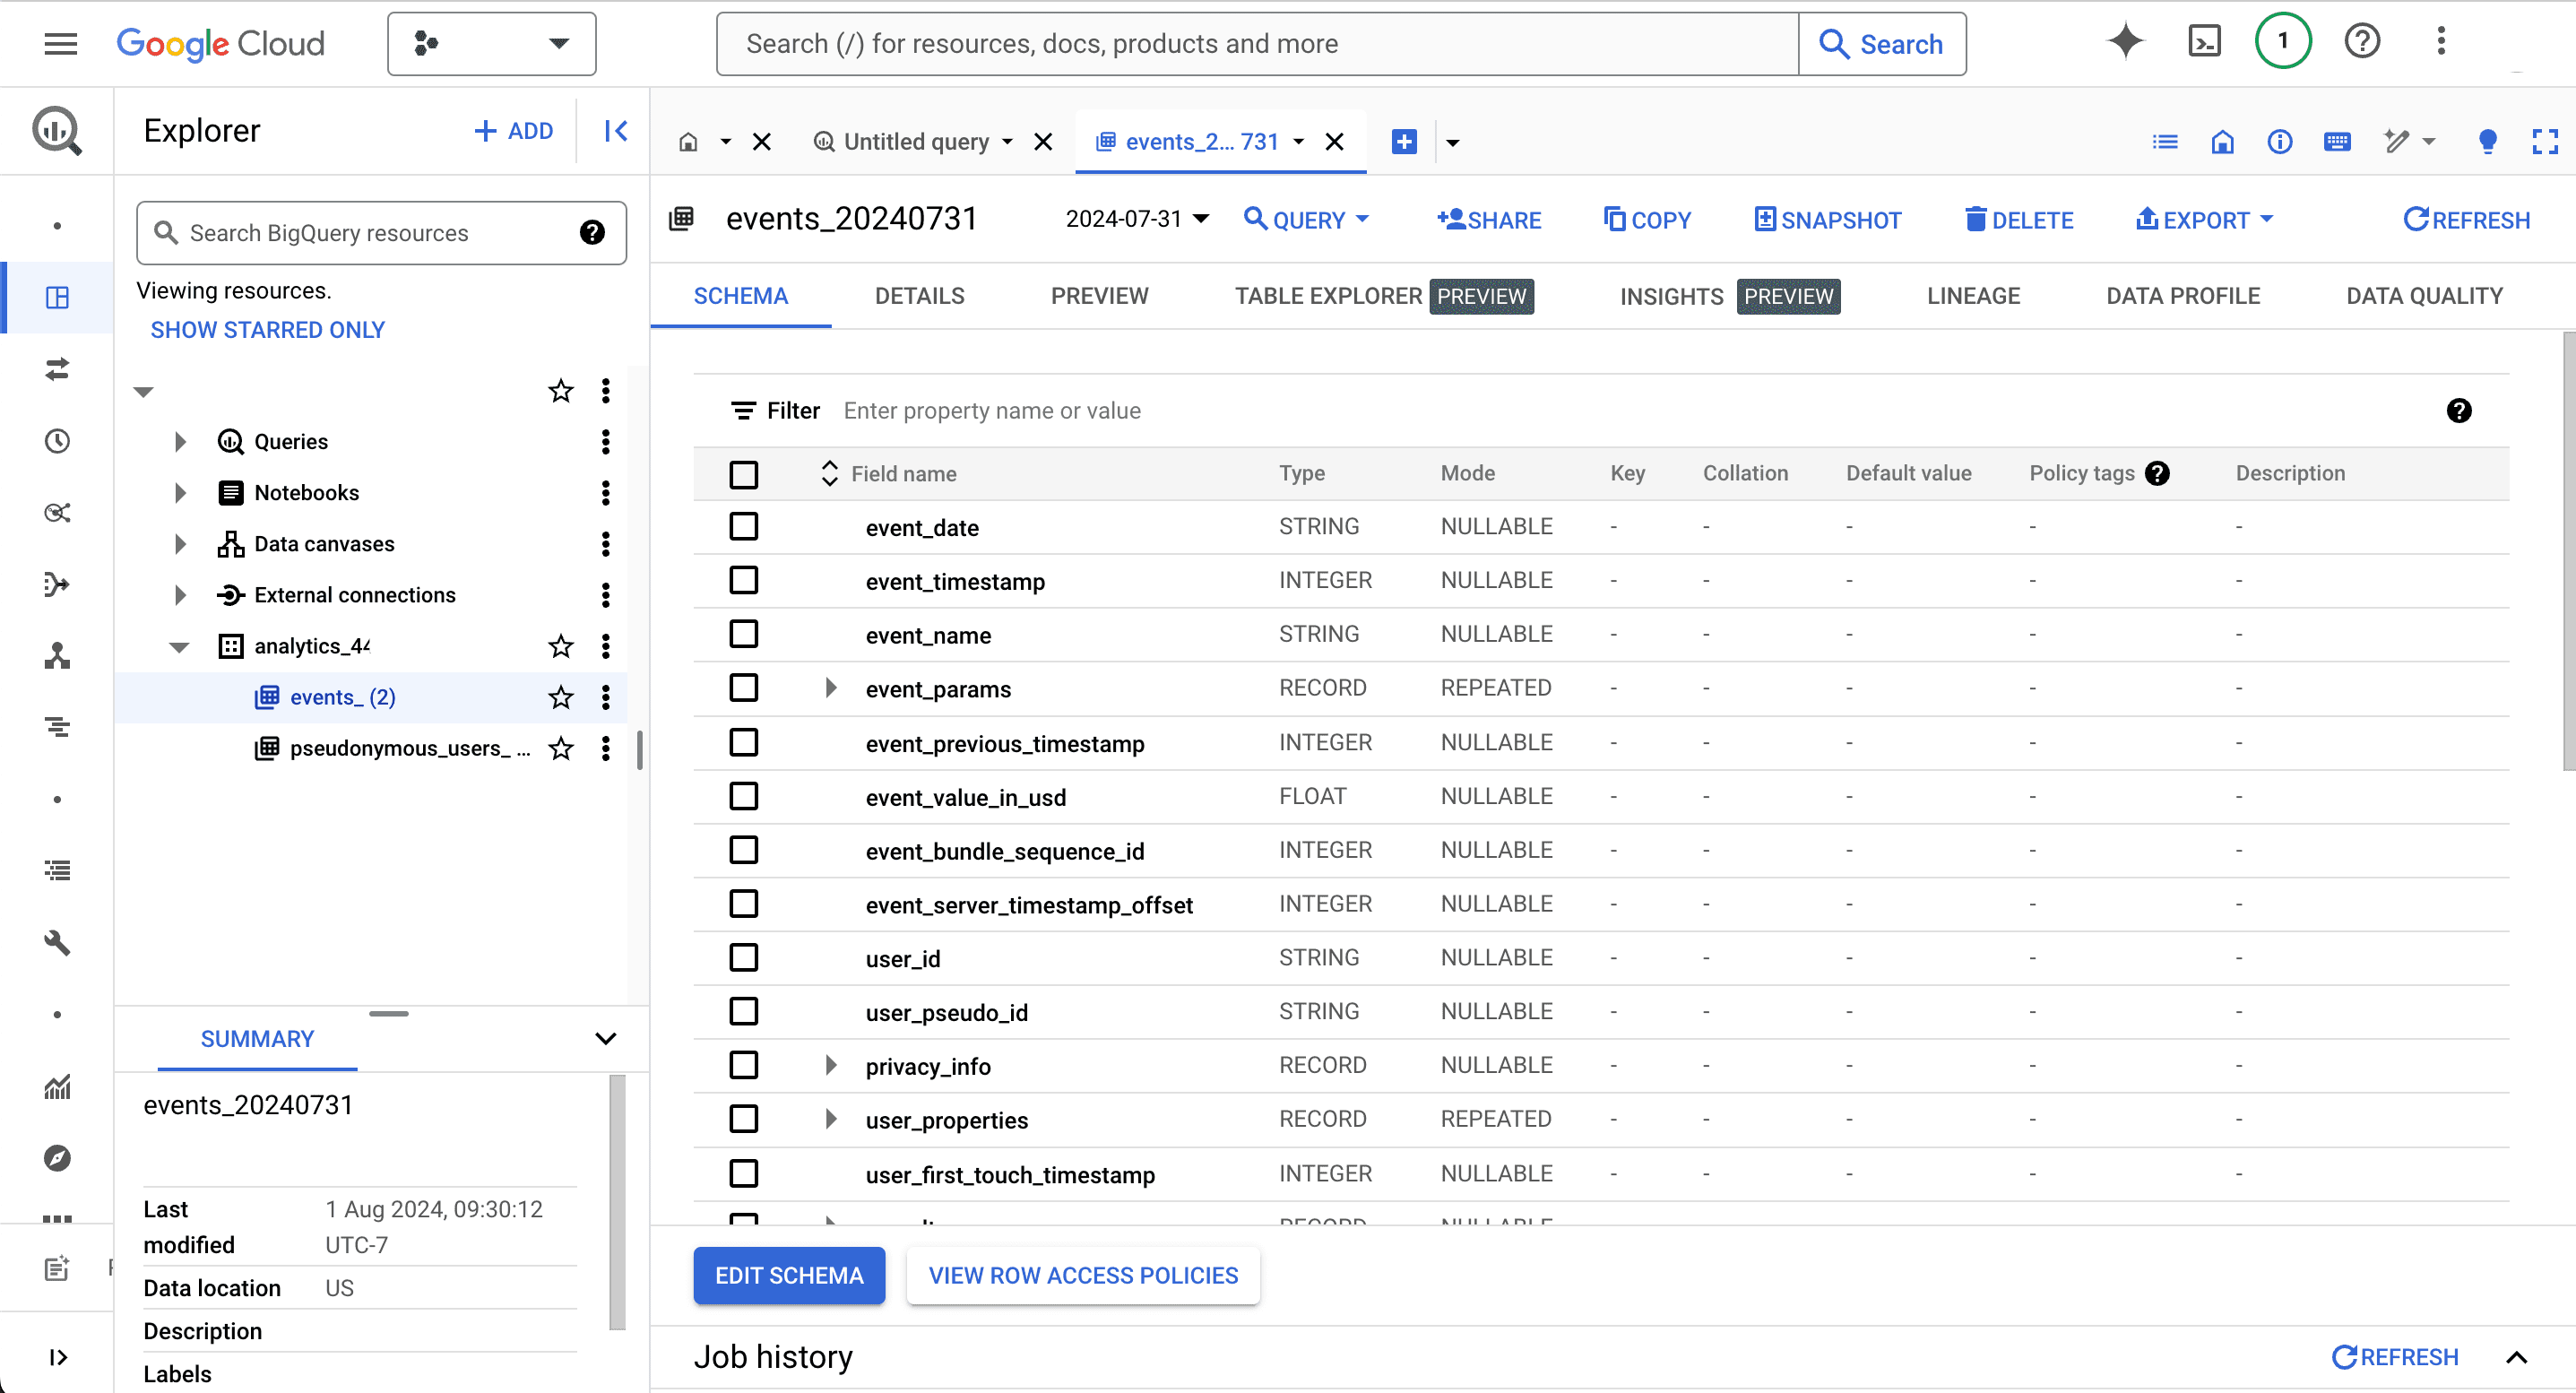Open the TABLE EXPLORER tab
The width and height of the screenshot is (2576, 1393).
coord(1383,296)
